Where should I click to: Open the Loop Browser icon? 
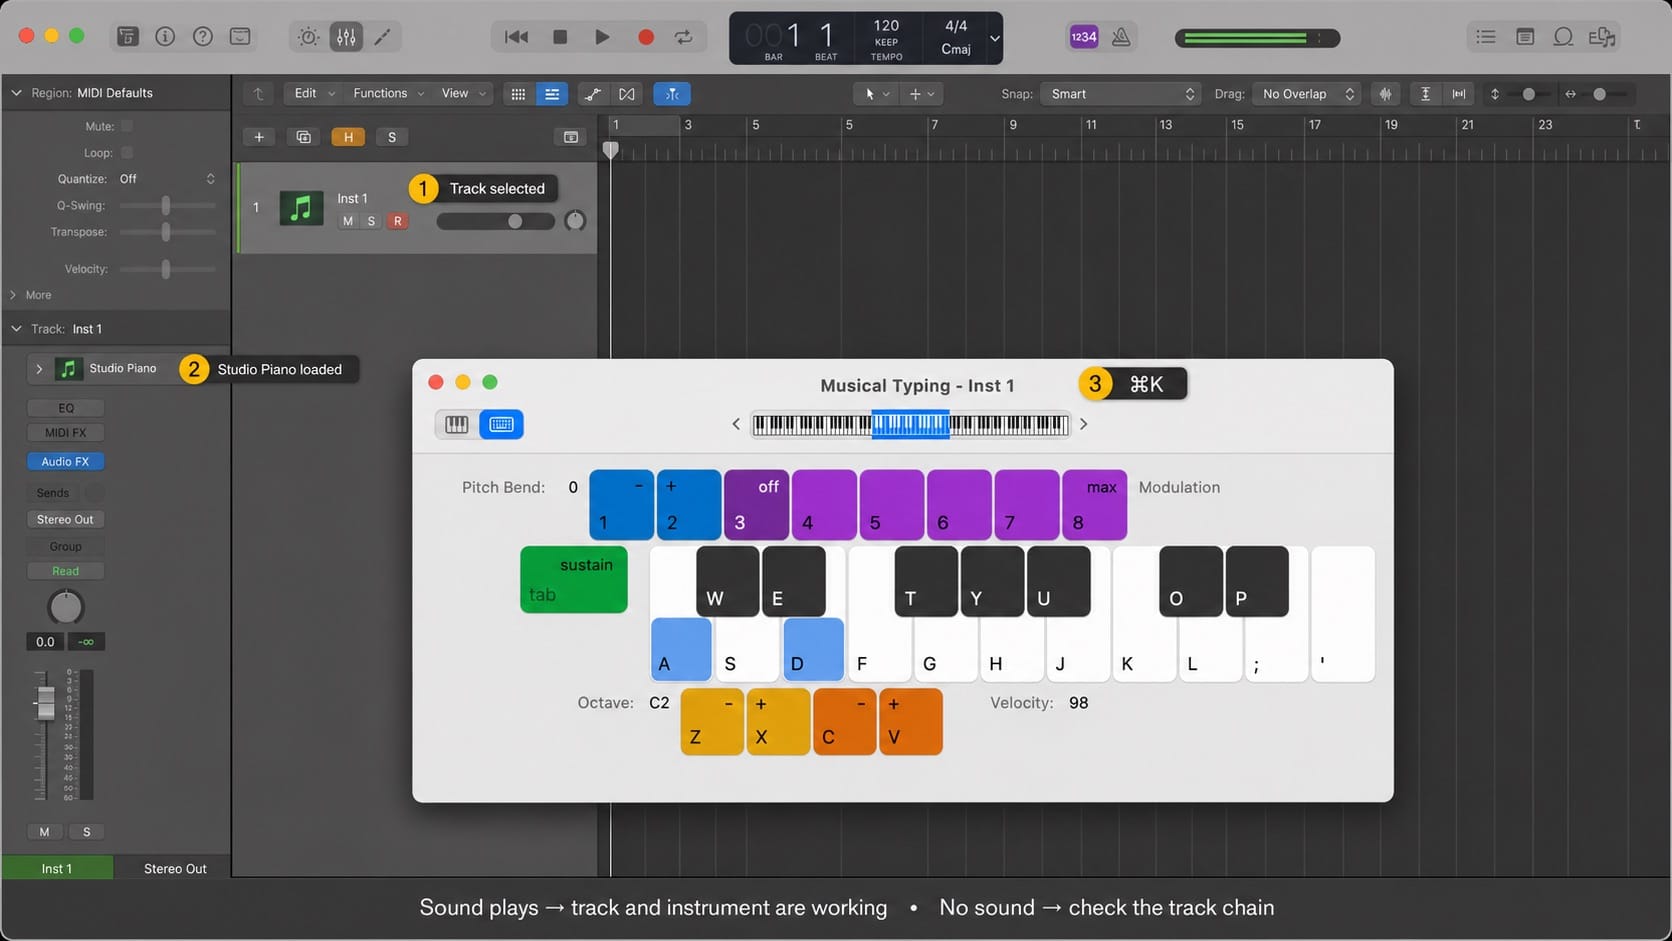(1563, 37)
